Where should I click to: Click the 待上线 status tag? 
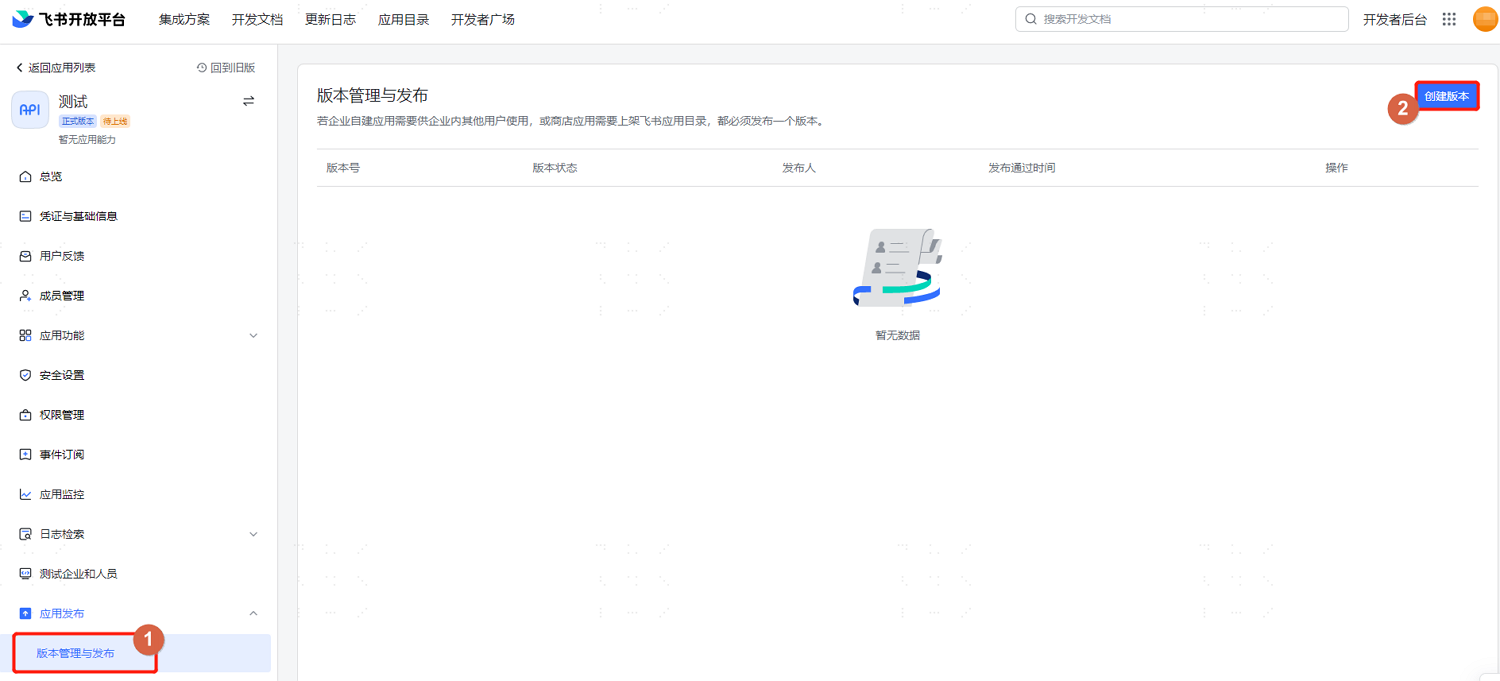115,121
